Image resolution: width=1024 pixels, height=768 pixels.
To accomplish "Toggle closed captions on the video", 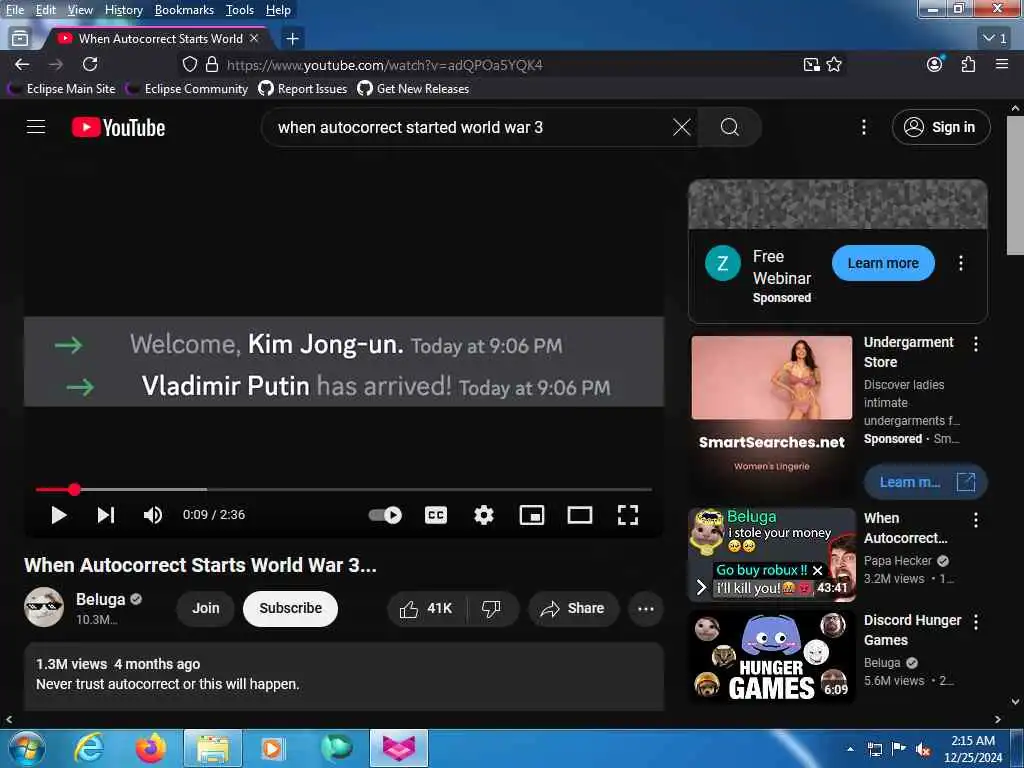I will click(436, 515).
